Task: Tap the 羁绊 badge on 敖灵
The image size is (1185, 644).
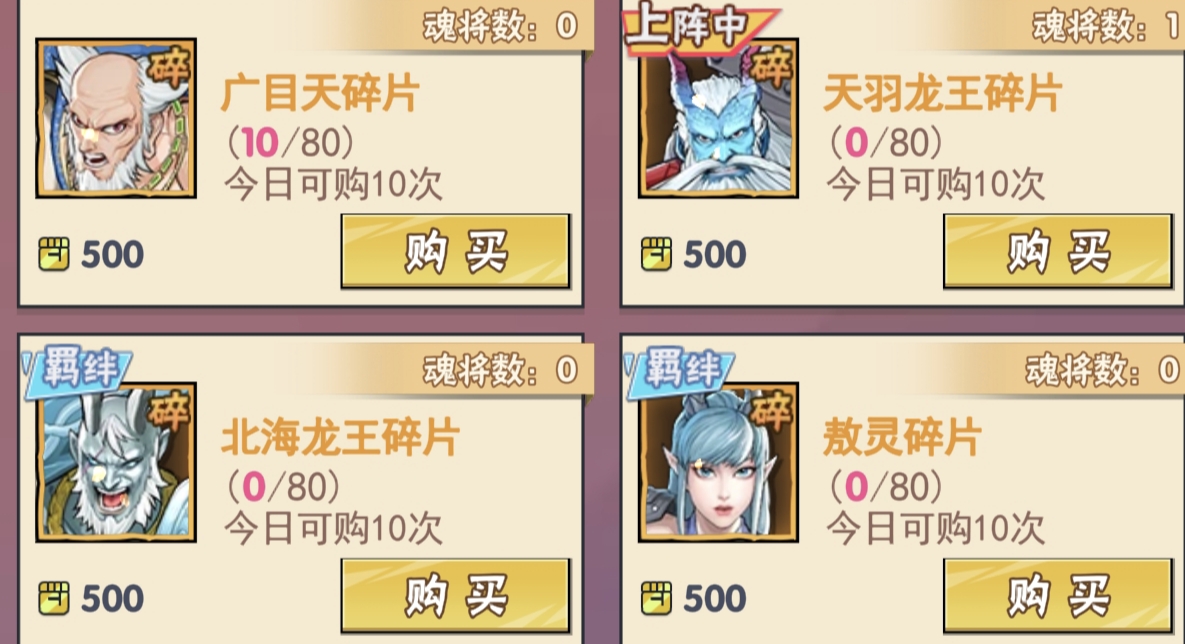Action: [x=679, y=371]
